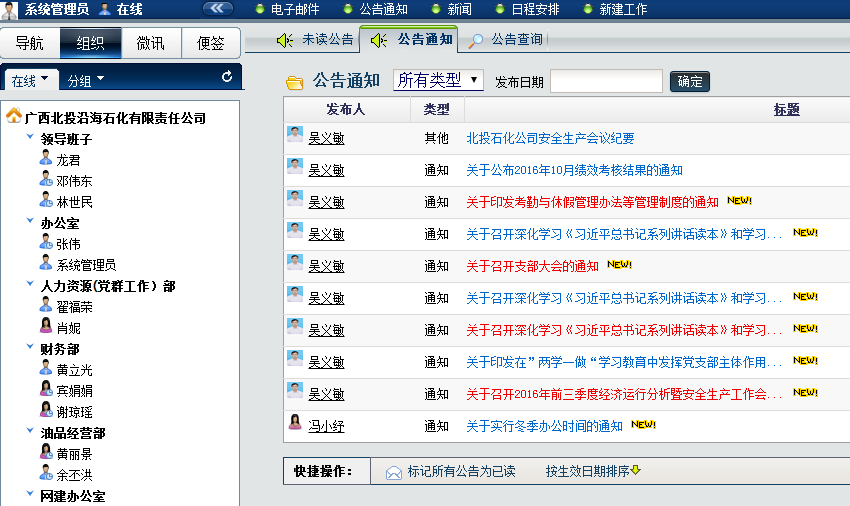Image resolution: width=850 pixels, height=506 pixels.
Task: Open 新闻 from the top bar
Action: [x=459, y=9]
